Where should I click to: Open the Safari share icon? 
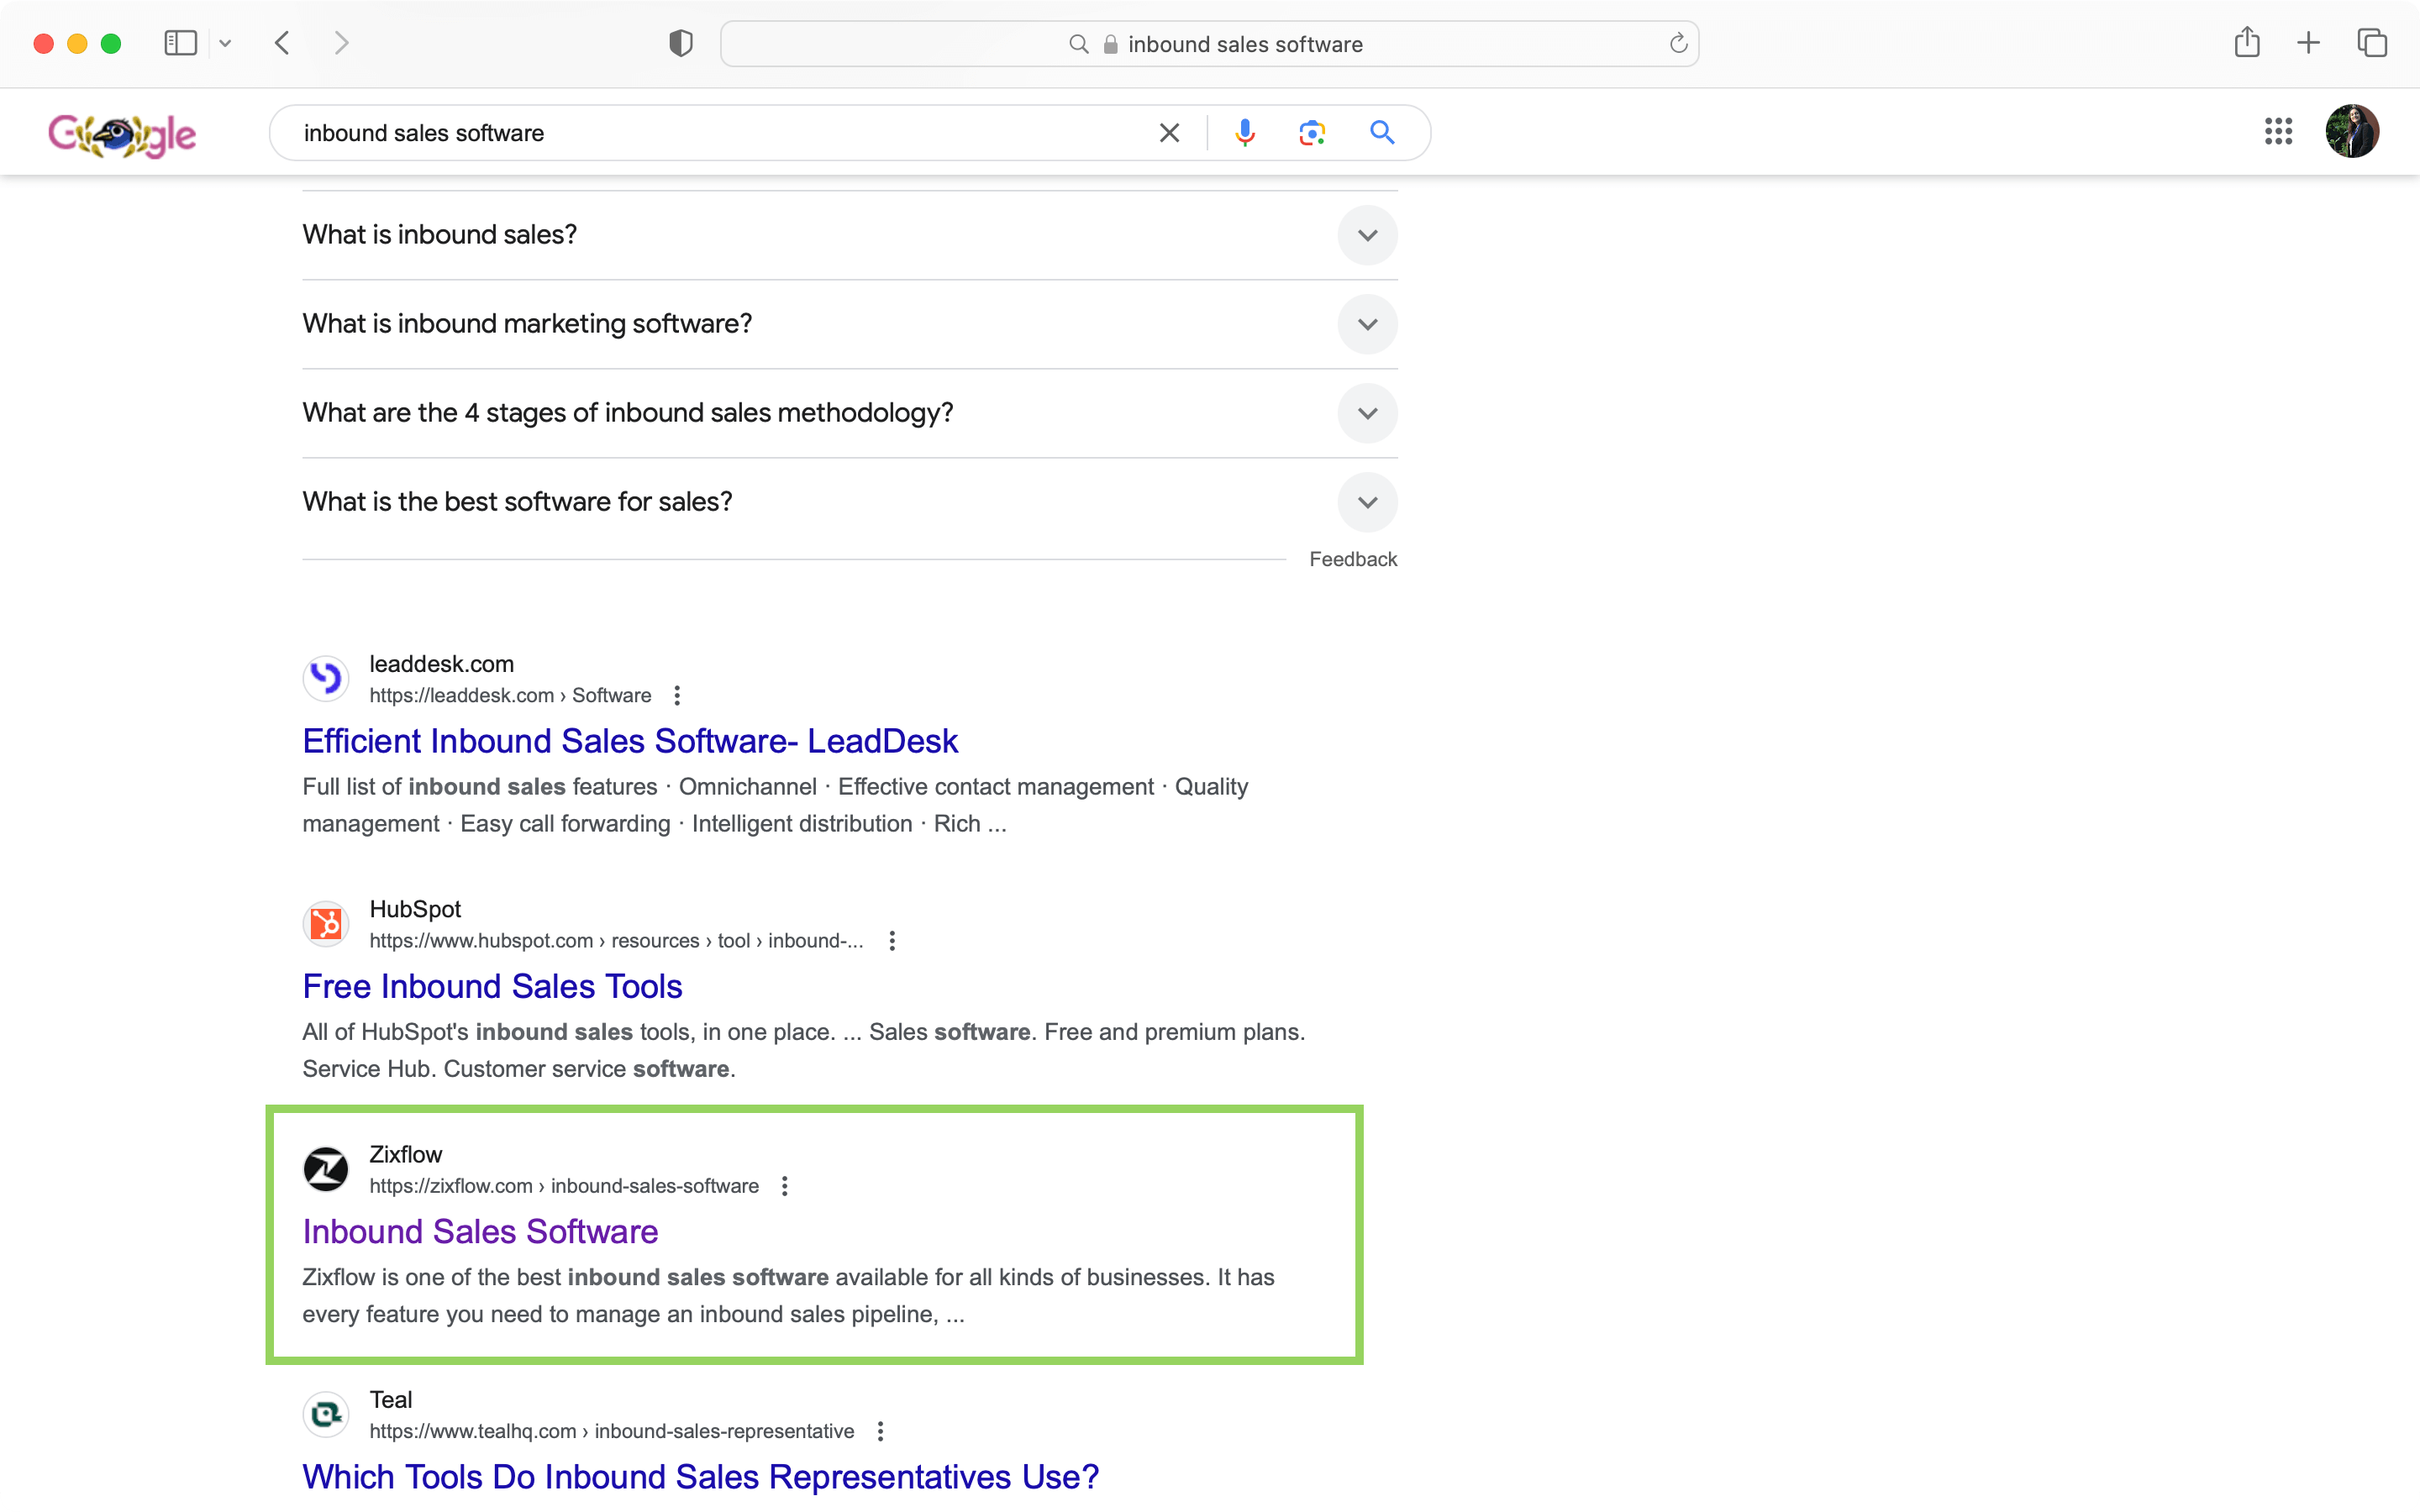(2246, 42)
